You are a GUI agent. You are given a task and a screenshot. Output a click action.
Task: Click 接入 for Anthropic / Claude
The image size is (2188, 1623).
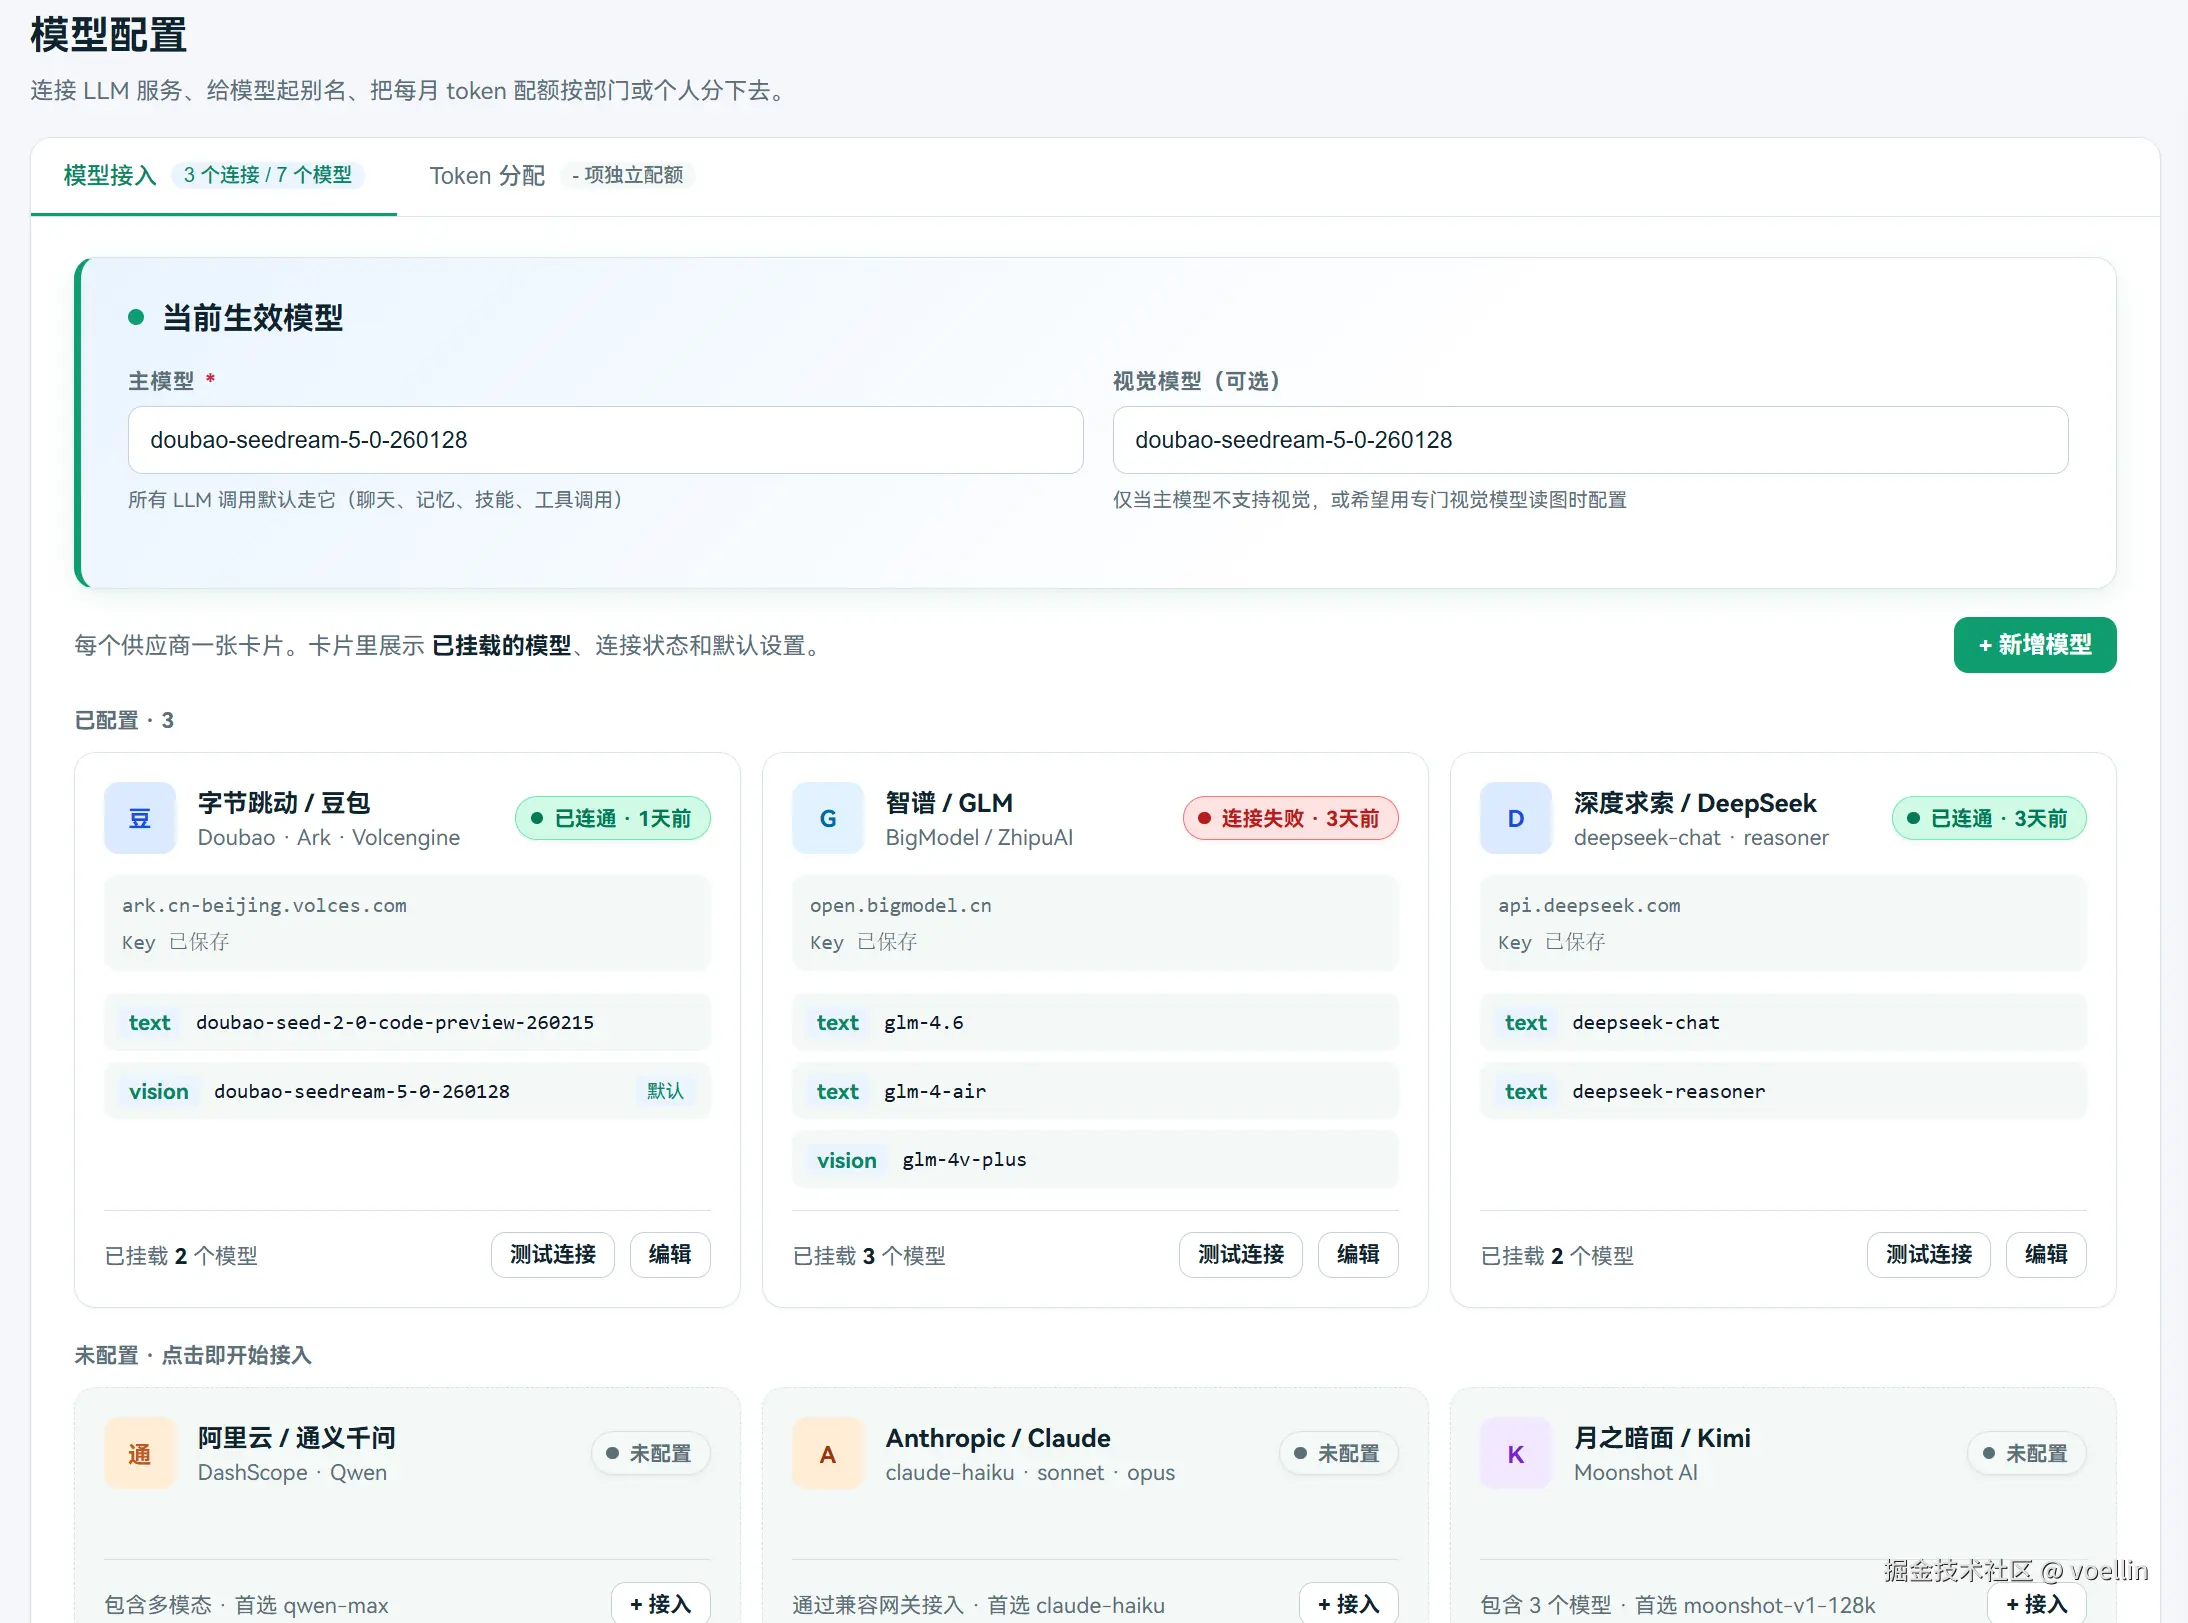(1349, 1603)
